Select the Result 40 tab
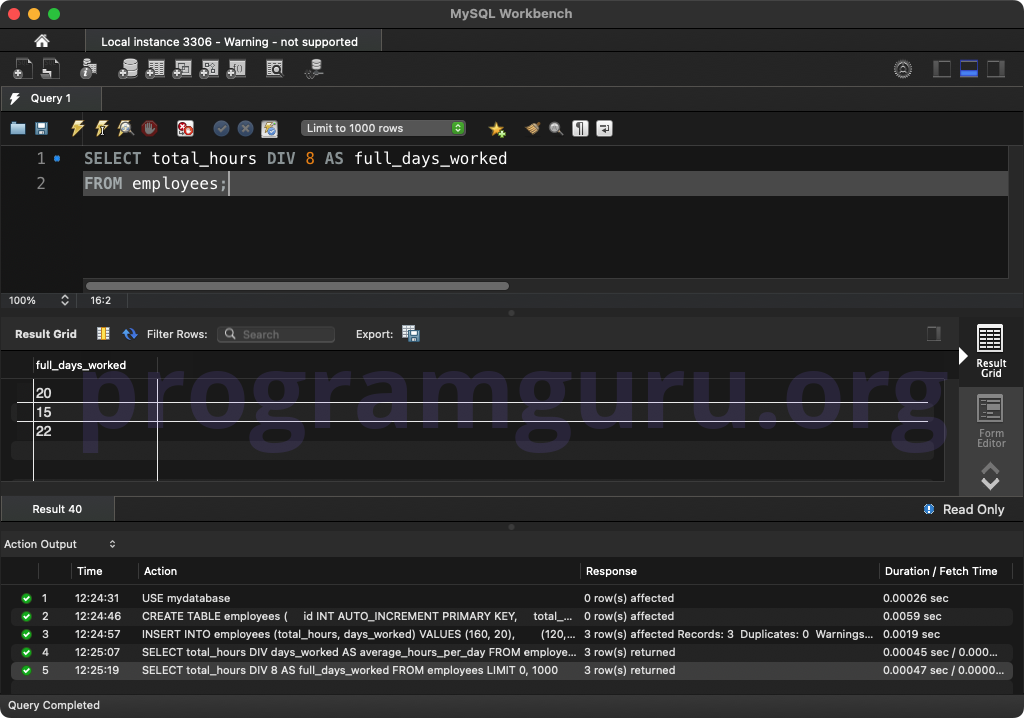The width and height of the screenshot is (1024, 718). point(57,509)
